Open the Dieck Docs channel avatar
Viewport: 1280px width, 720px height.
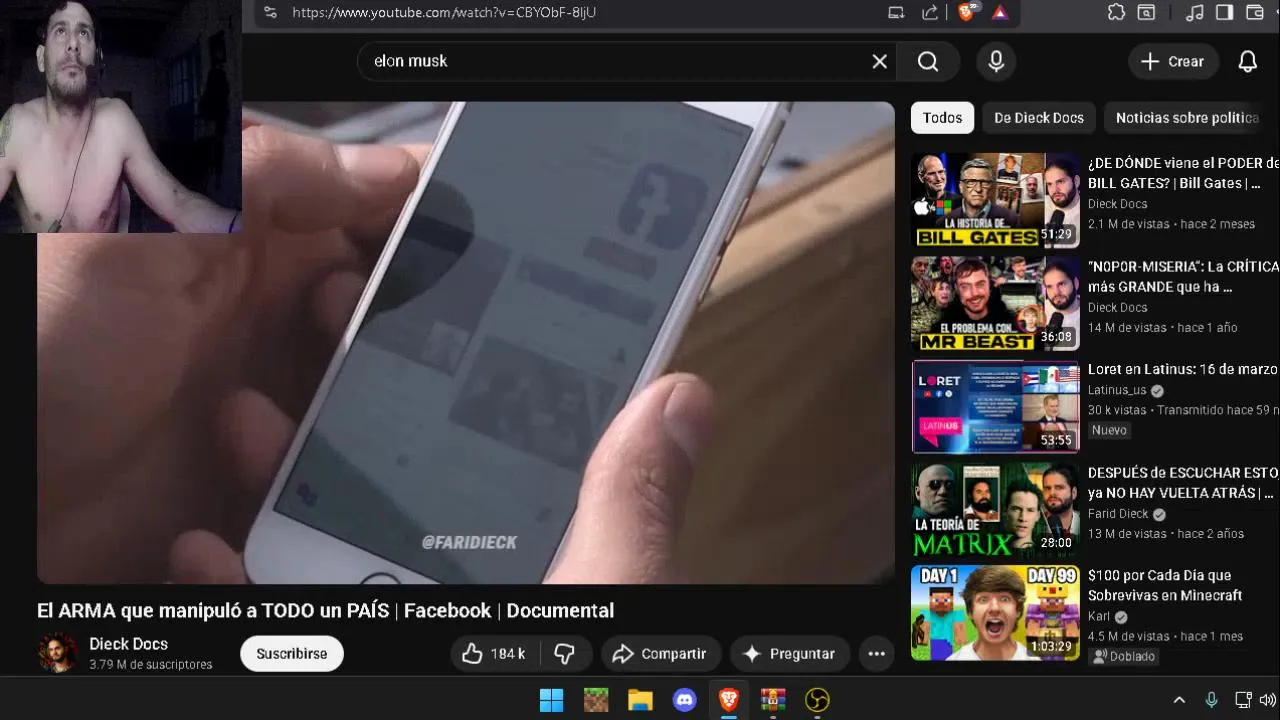tap(57, 653)
